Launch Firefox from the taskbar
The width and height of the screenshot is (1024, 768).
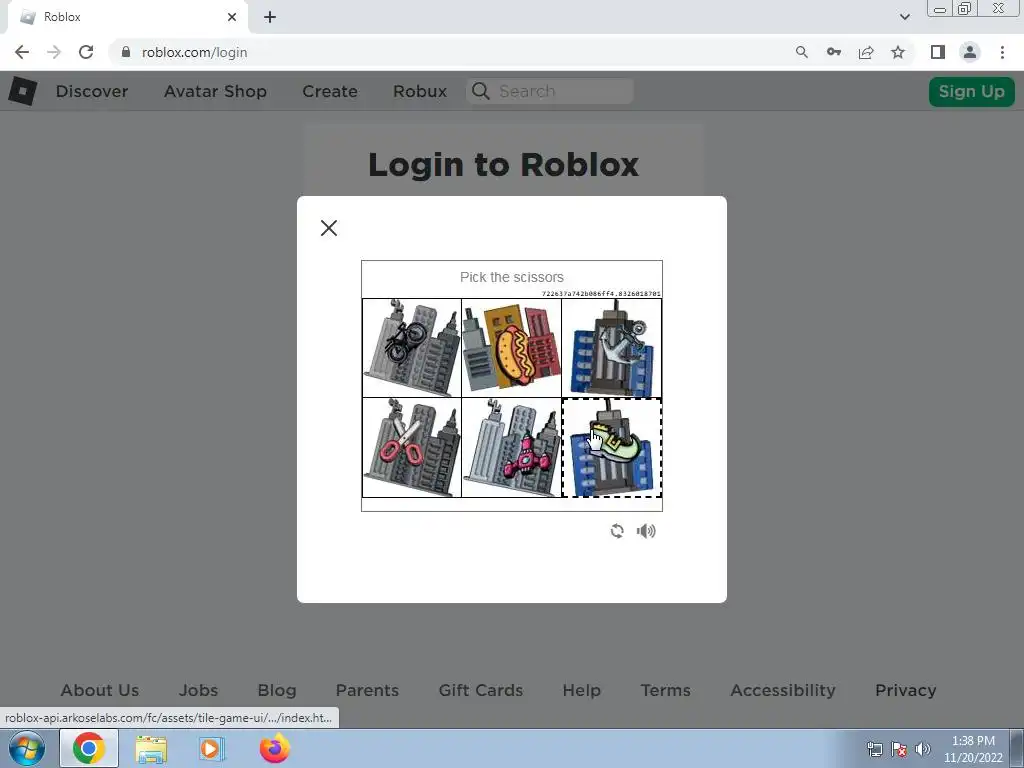274,748
